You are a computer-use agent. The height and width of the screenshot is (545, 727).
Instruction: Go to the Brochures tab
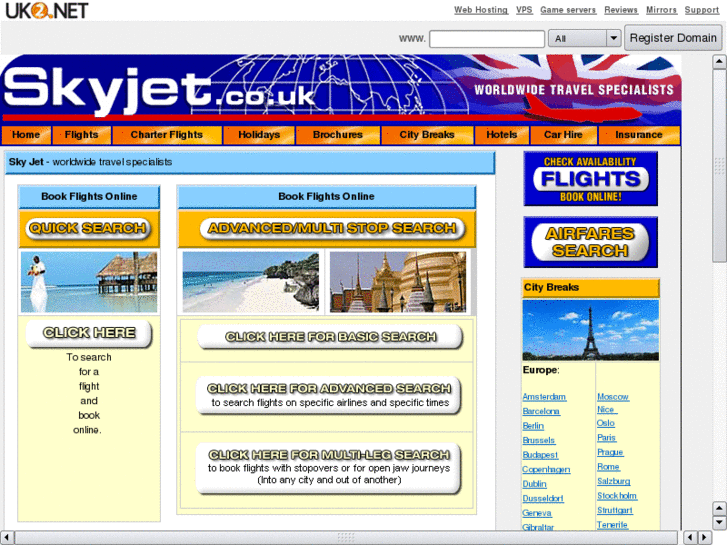(x=338, y=135)
